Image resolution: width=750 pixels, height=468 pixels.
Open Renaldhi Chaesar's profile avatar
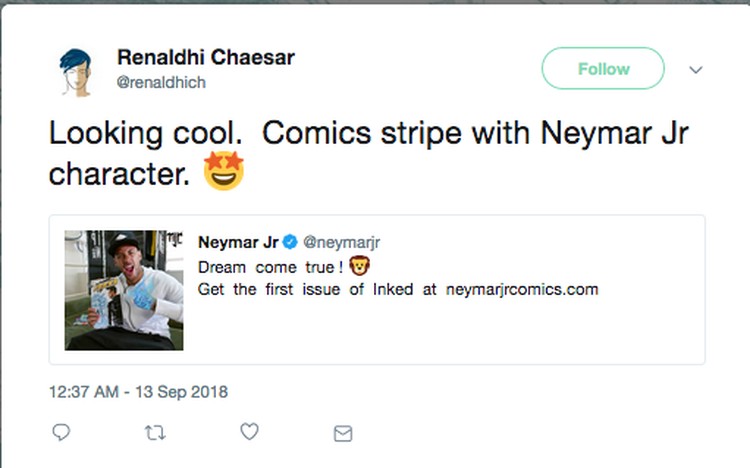pos(76,72)
